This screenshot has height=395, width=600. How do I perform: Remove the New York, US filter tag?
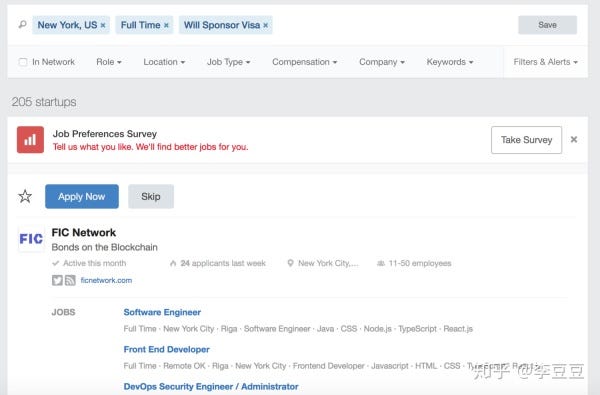pyautogui.click(x=103, y=25)
